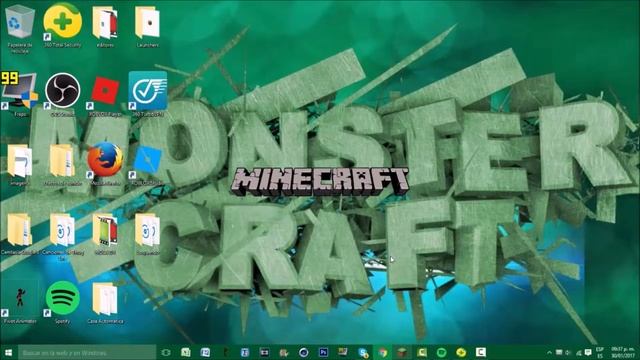Open the volume control in system tray
Image resolution: width=640 pixels, height=360 pixels.
[569, 353]
